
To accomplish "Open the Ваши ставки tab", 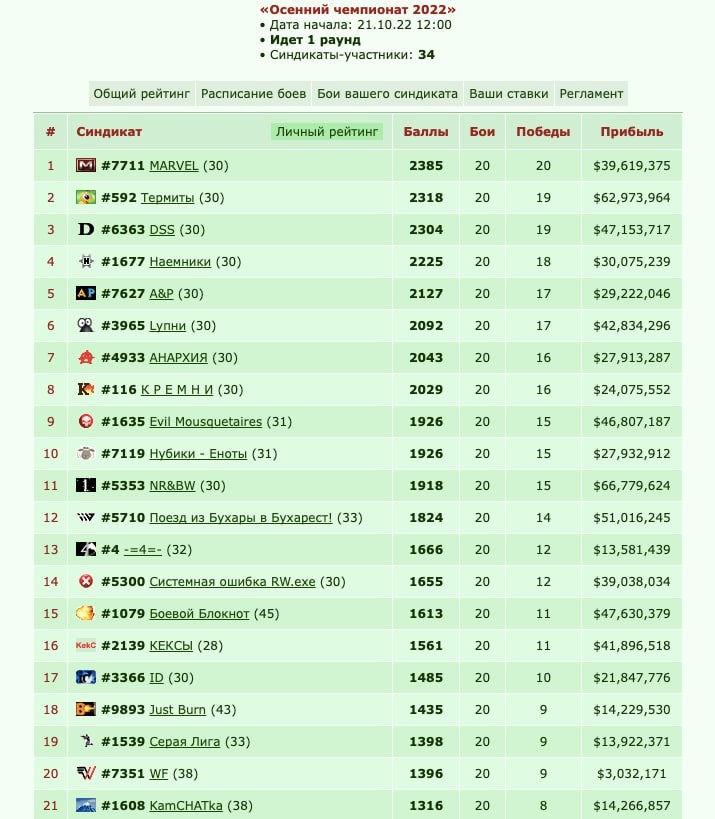I will (509, 93).
